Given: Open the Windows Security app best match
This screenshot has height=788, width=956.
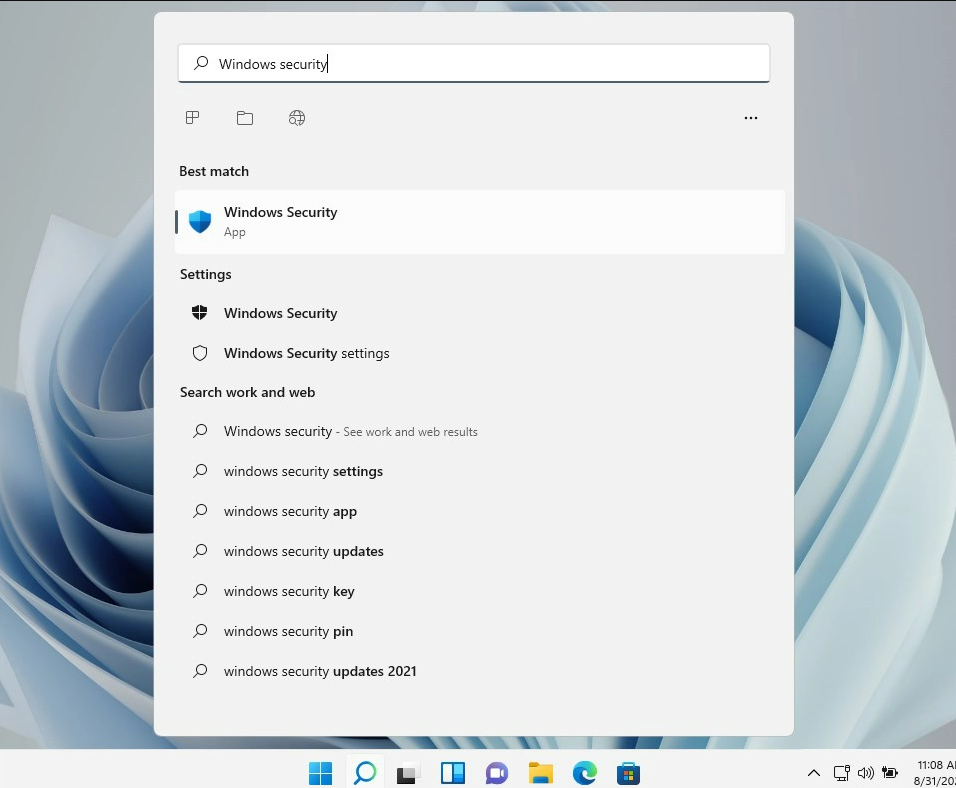Looking at the screenshot, I should (x=280, y=221).
